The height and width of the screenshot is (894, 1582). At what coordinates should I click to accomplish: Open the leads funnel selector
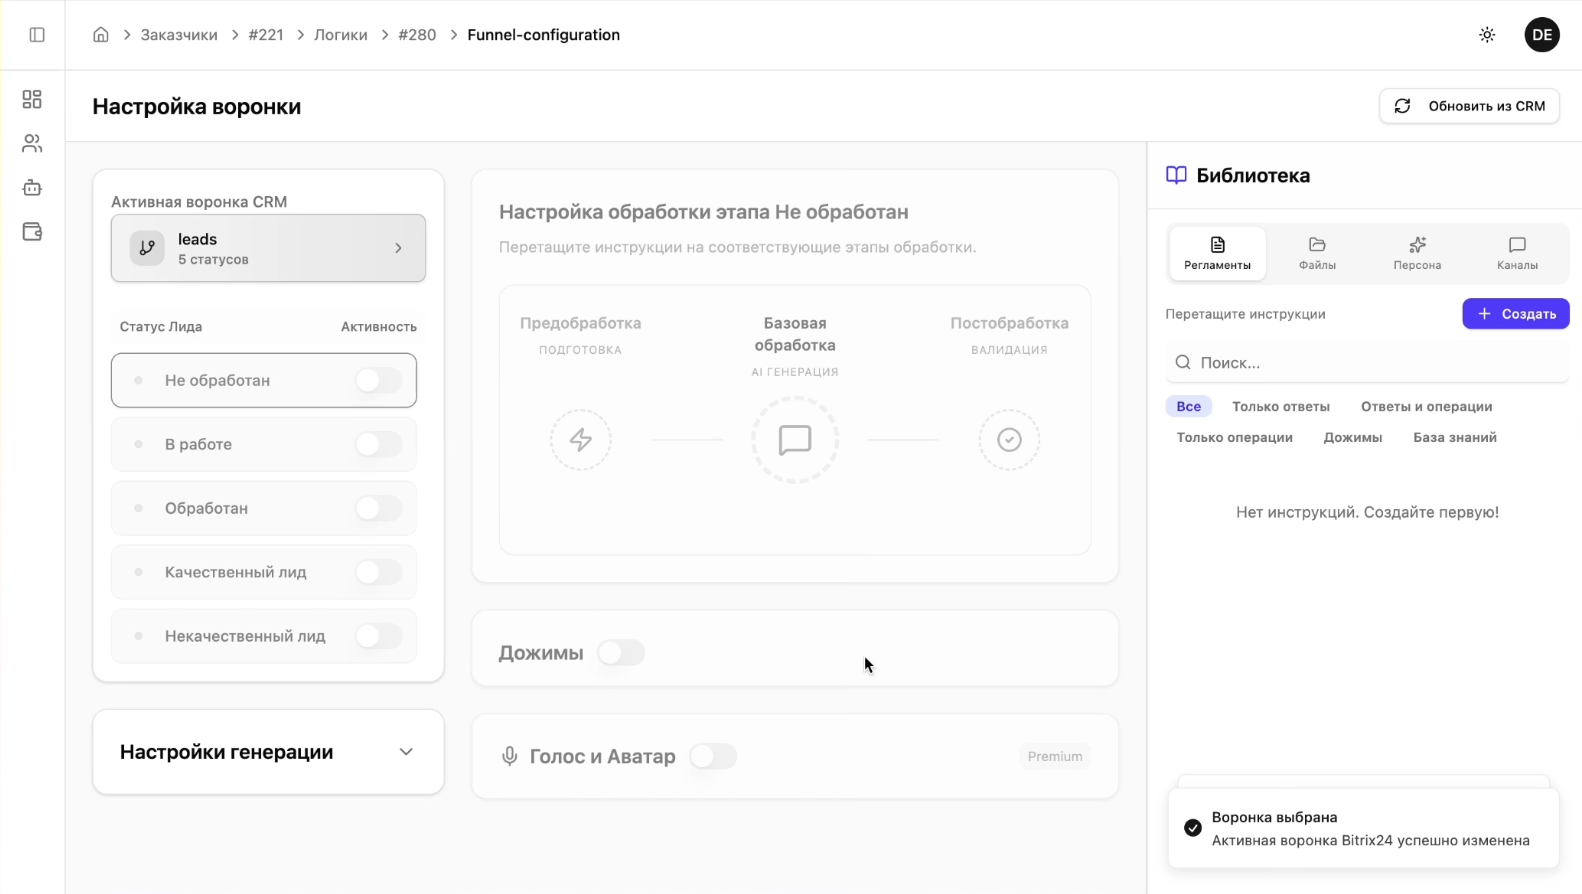(x=268, y=248)
